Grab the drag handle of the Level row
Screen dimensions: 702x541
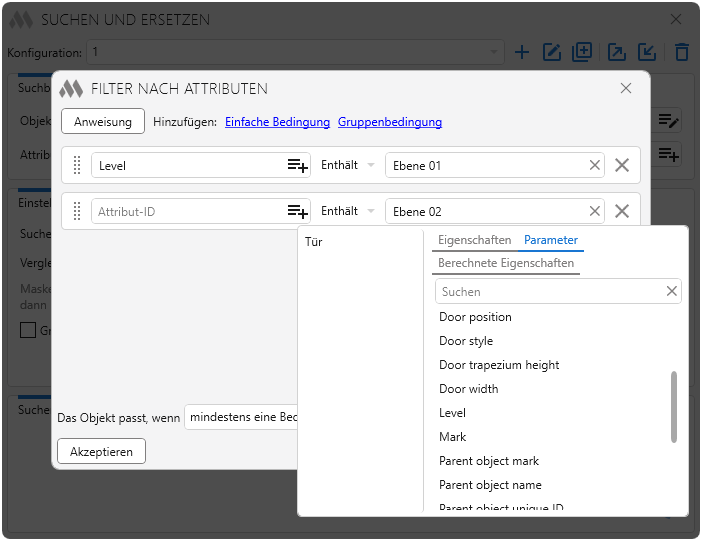(77, 166)
